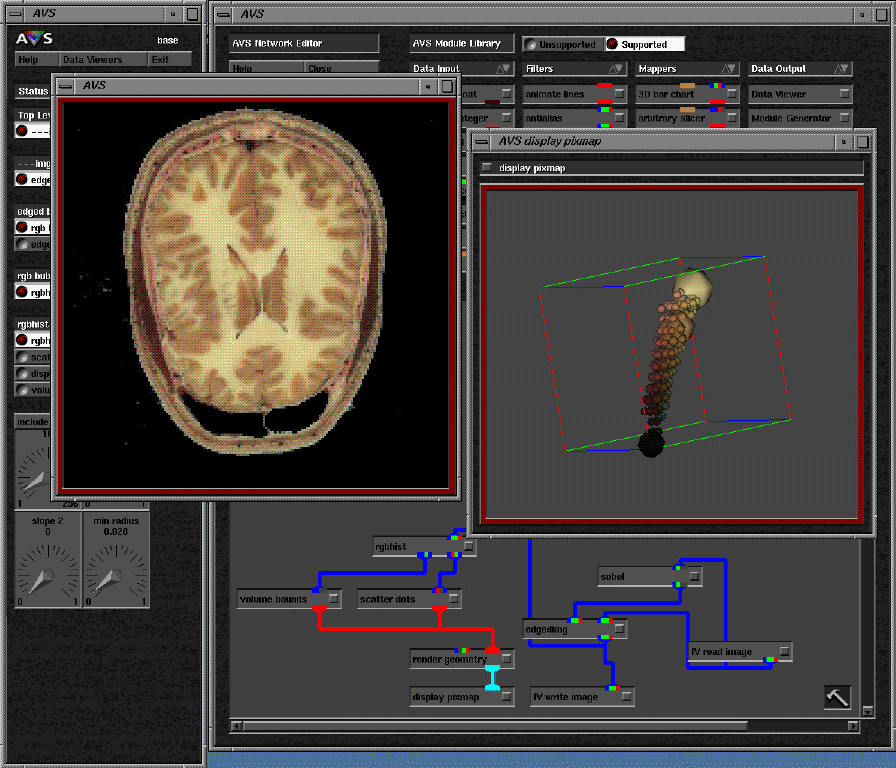The width and height of the screenshot is (896, 768).
Task: Click the min radius dial
Action: click(117, 574)
